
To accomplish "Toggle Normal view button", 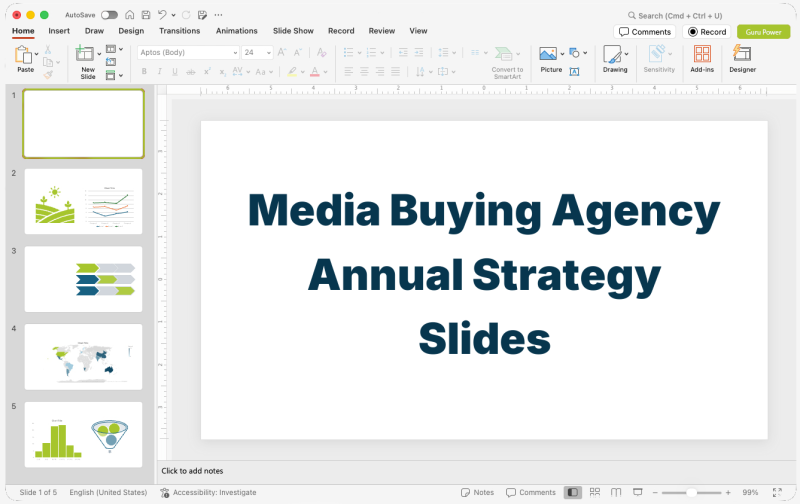I will tap(573, 492).
